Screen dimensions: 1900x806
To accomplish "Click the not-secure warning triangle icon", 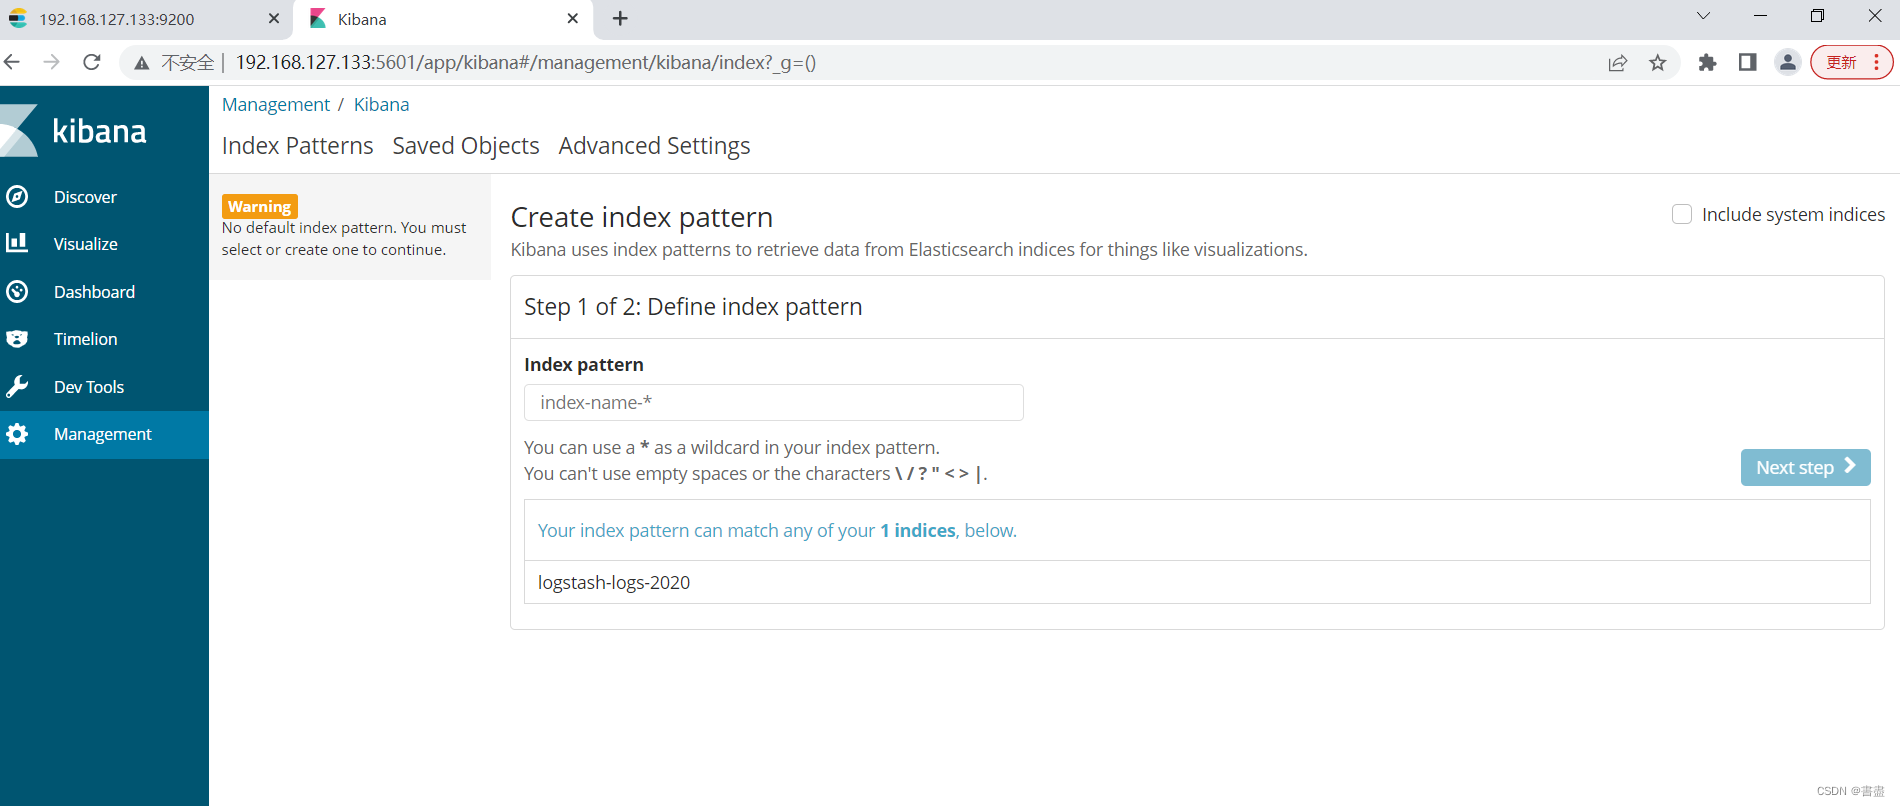I will [x=142, y=63].
